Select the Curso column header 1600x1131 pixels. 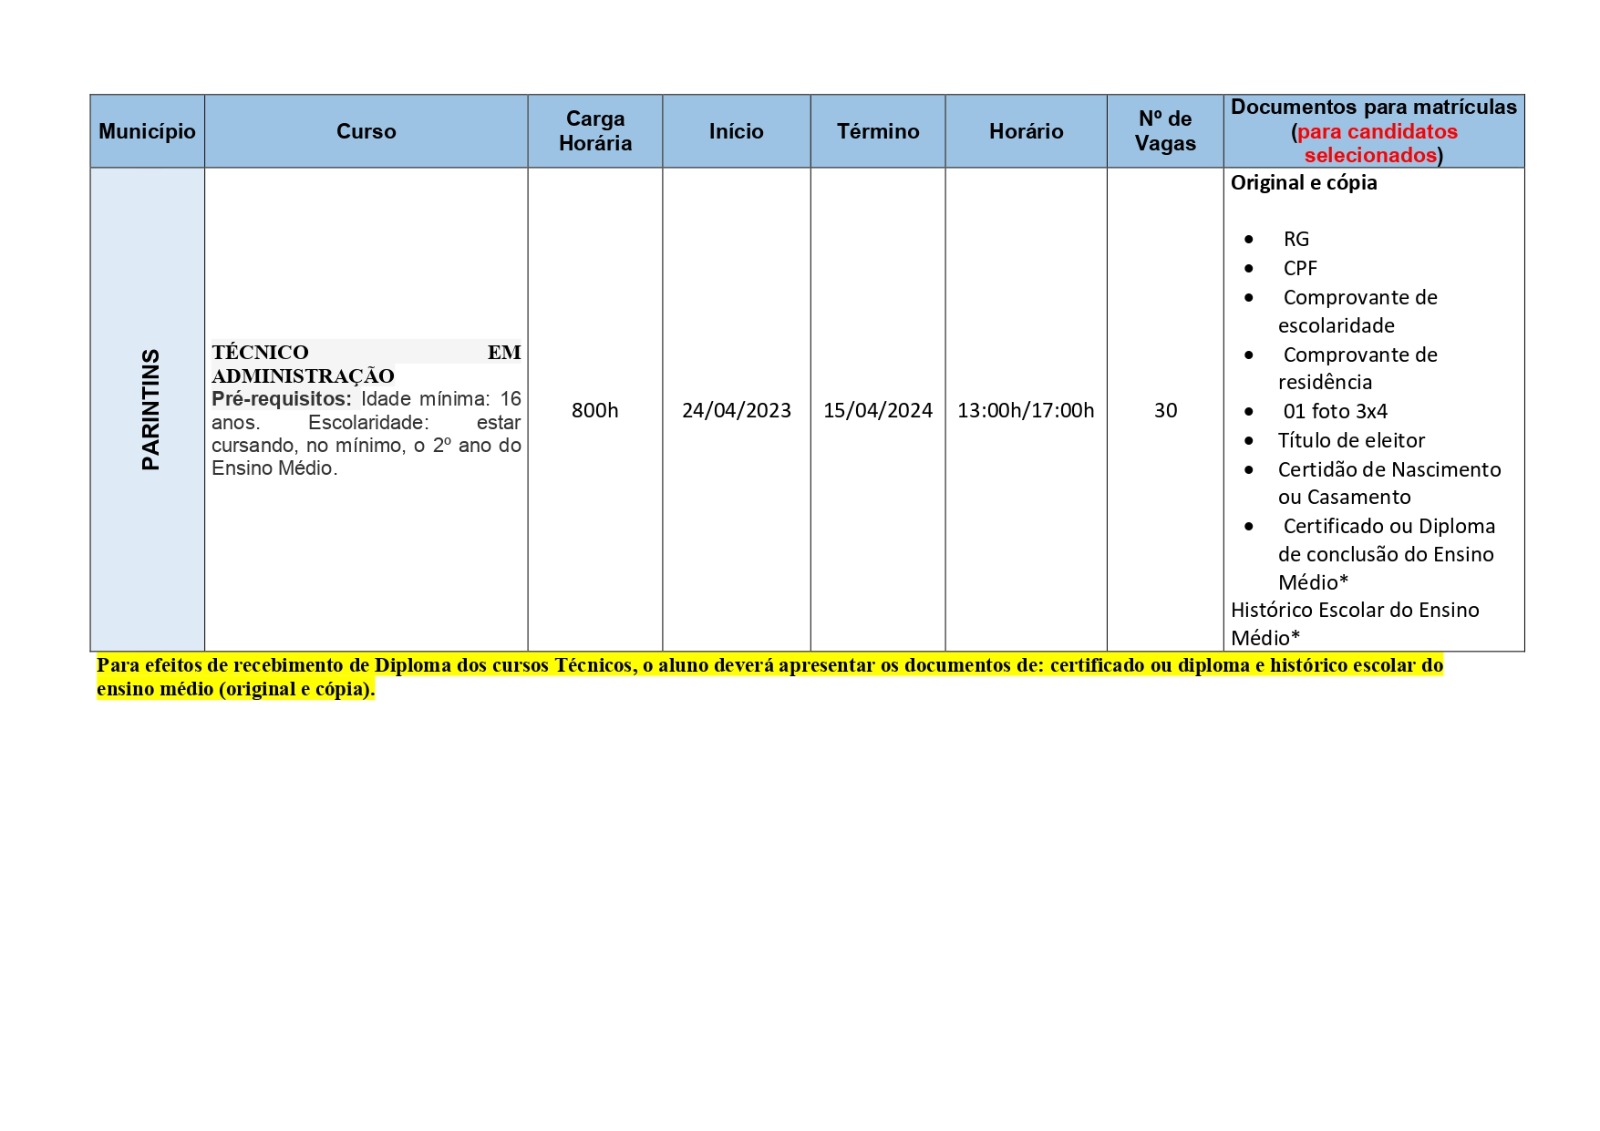(x=366, y=131)
